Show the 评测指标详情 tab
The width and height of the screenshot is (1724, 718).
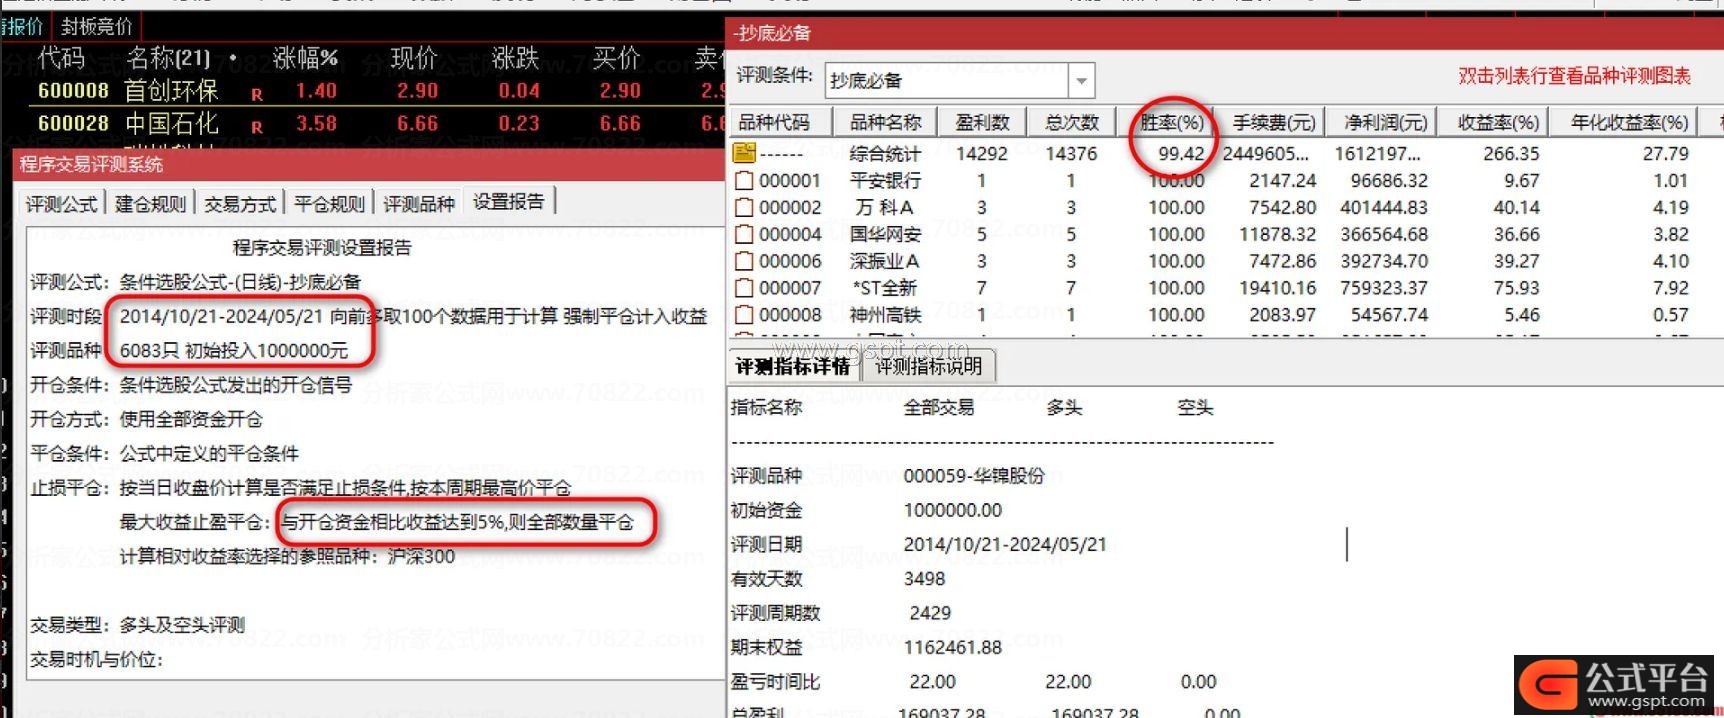tap(793, 366)
